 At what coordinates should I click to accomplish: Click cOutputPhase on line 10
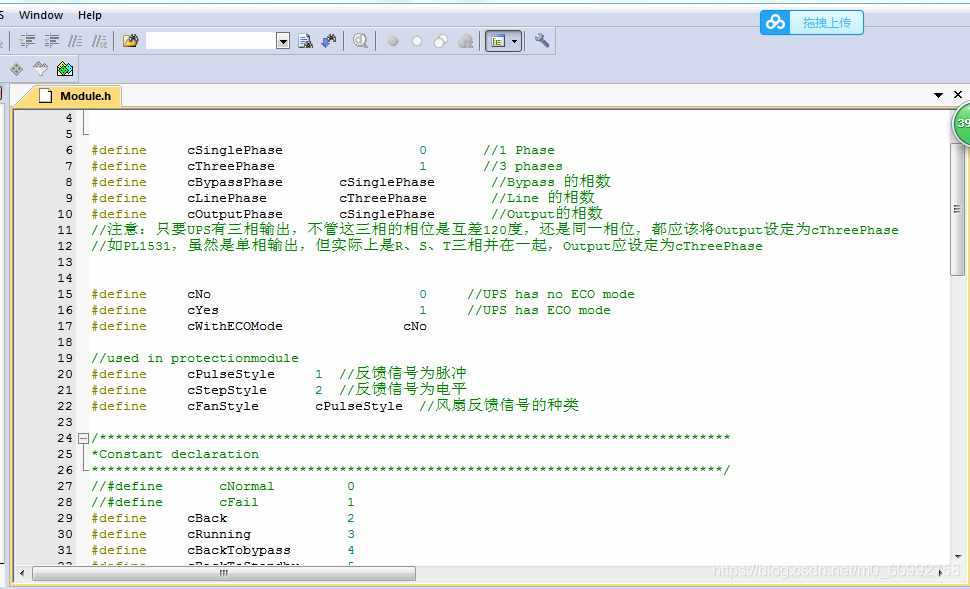(x=234, y=215)
